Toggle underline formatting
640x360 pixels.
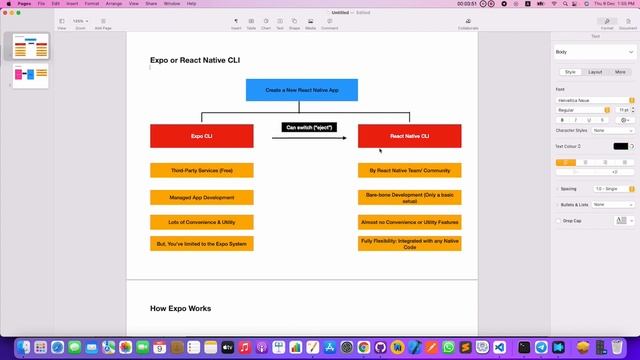(589, 120)
